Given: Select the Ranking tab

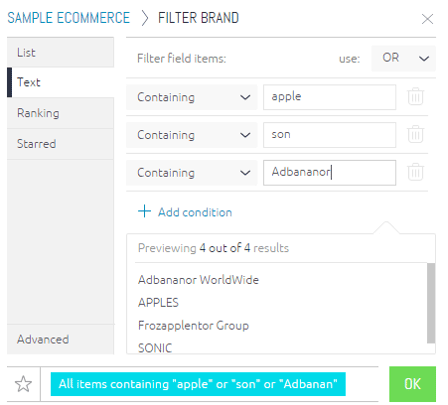Looking at the screenshot, I should 60,113.
